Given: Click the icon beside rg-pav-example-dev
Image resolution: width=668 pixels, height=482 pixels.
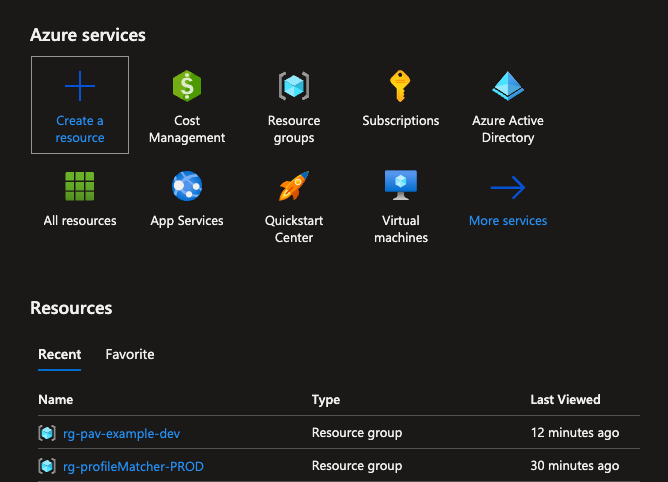Looking at the screenshot, I should 46,433.
